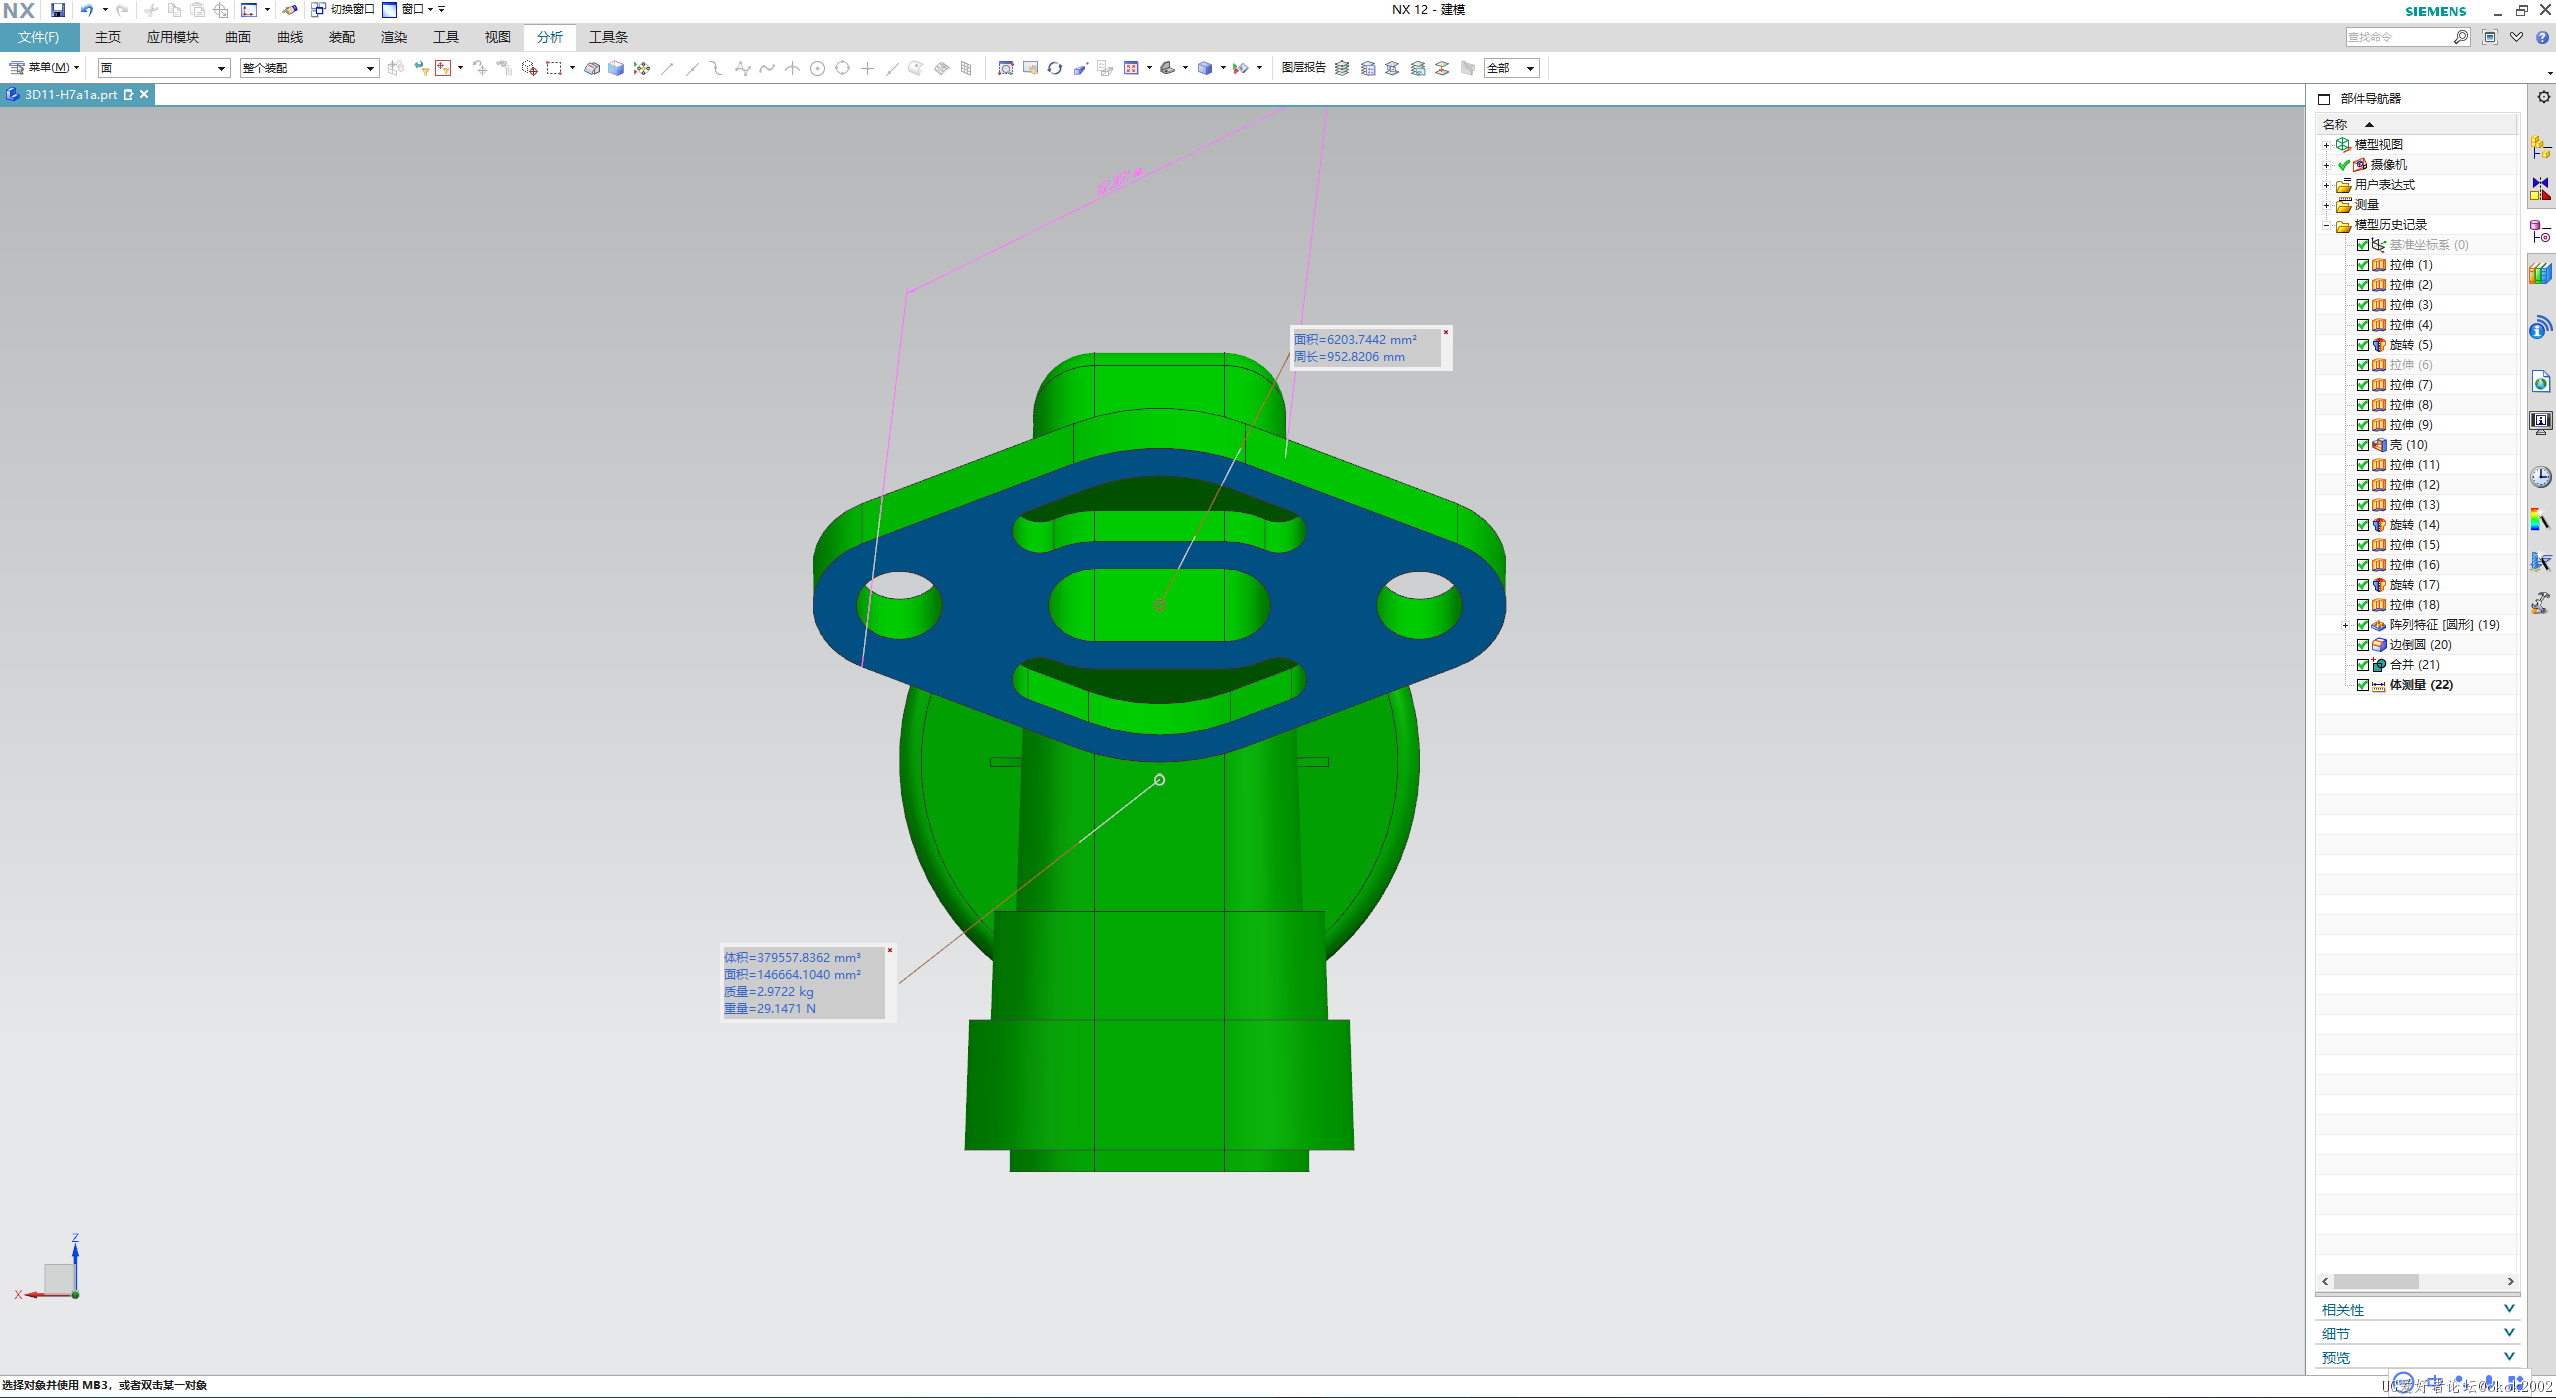Click the quadrant point snap icon

(842, 68)
